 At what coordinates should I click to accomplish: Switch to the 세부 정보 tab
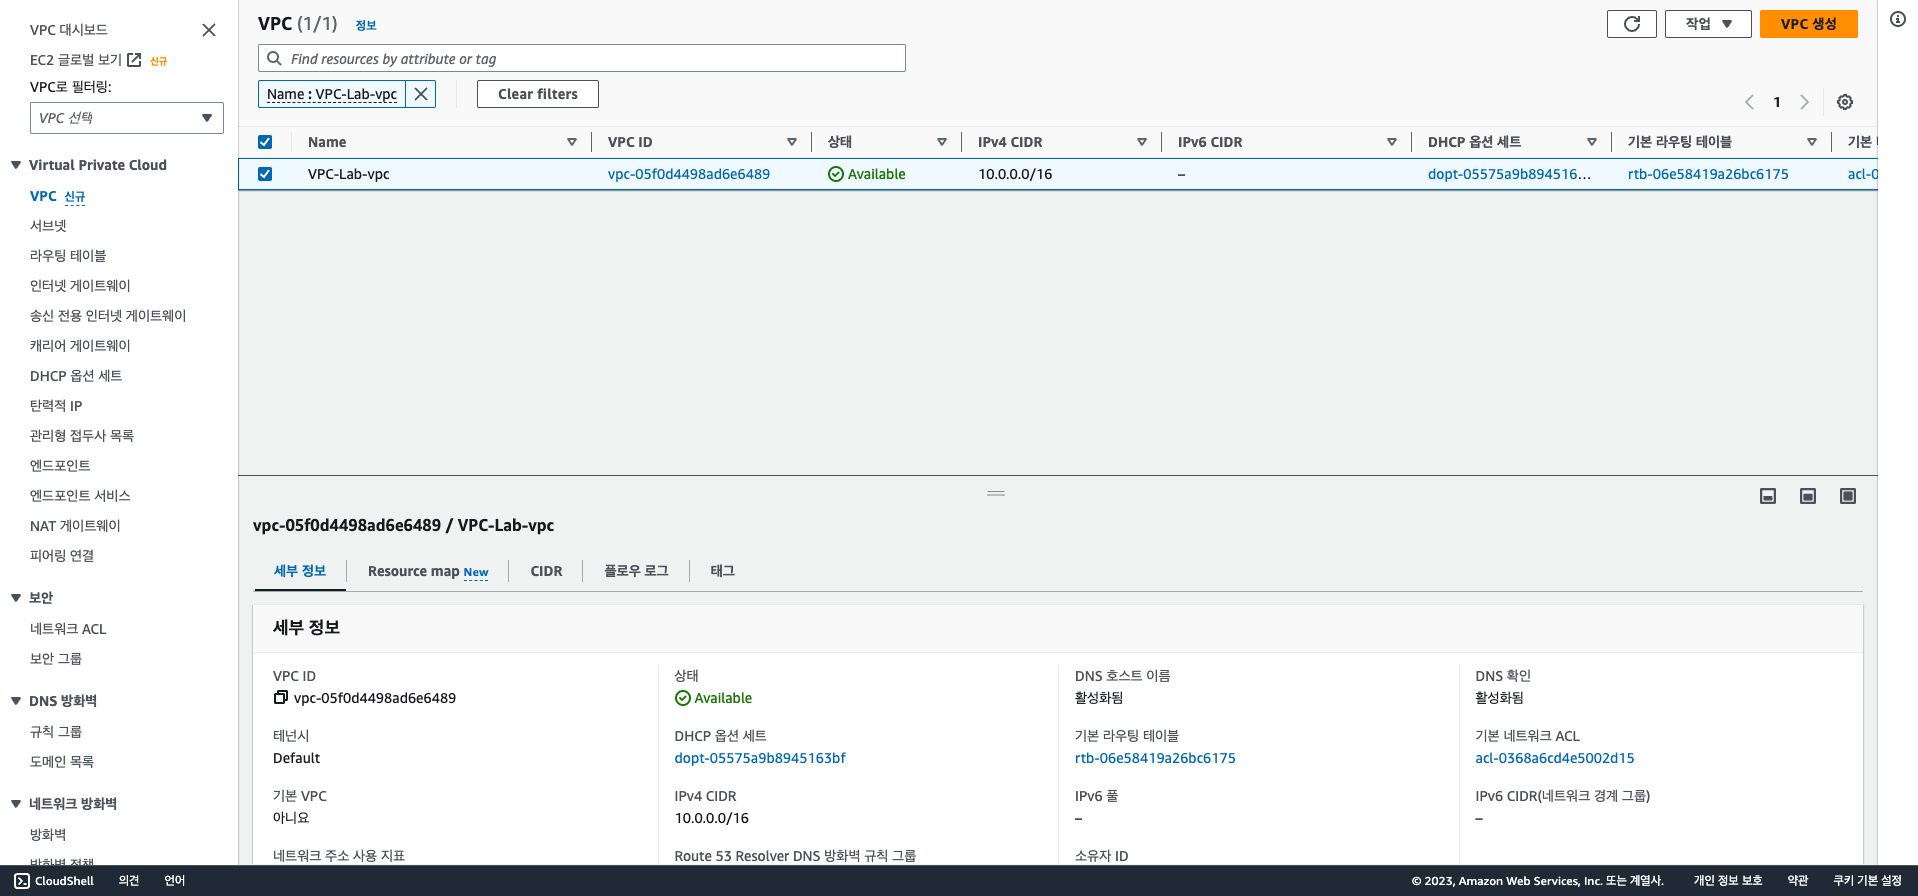point(300,571)
